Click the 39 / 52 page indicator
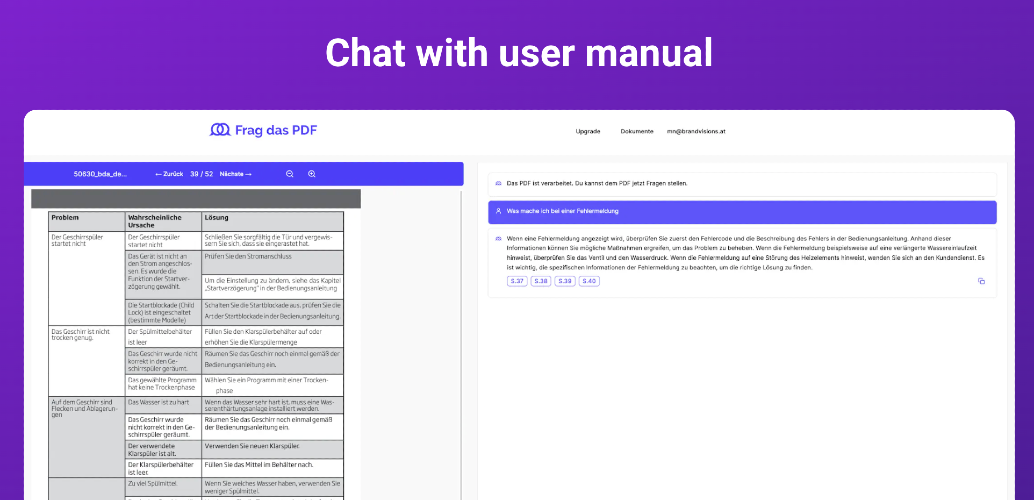Image resolution: width=1034 pixels, height=500 pixels. coord(201,174)
